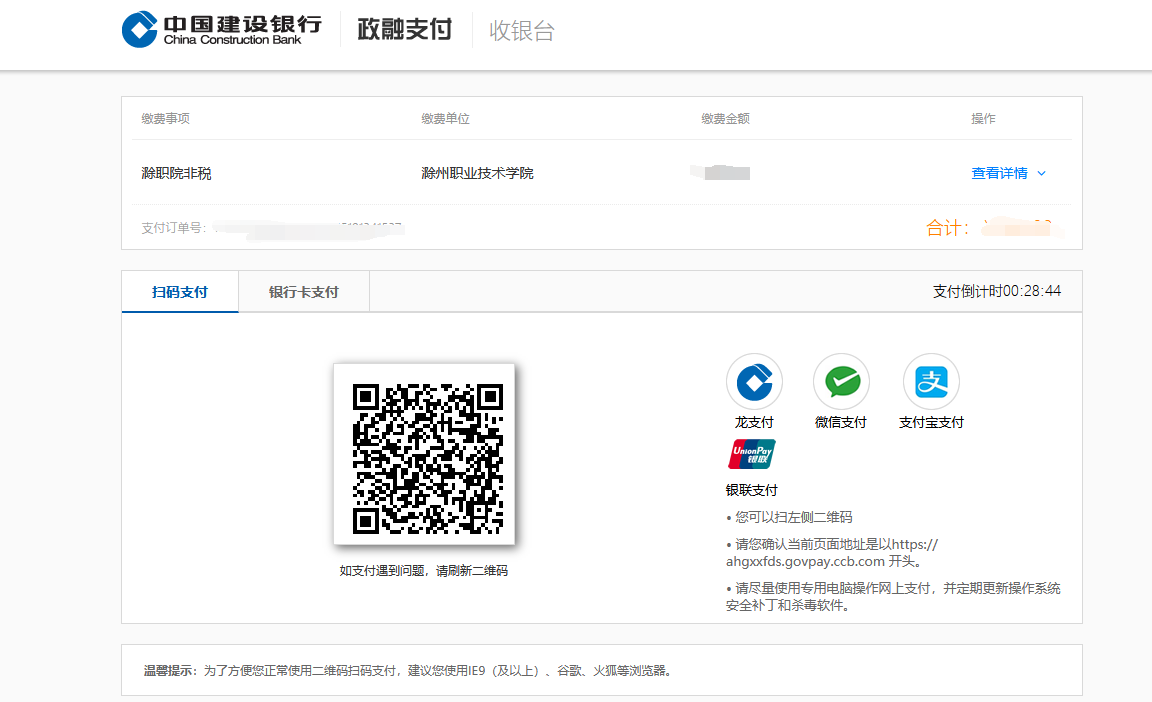Pick the UnionPay 银联 card logo
Image resolution: width=1152 pixels, height=702 pixels.
[x=752, y=454]
